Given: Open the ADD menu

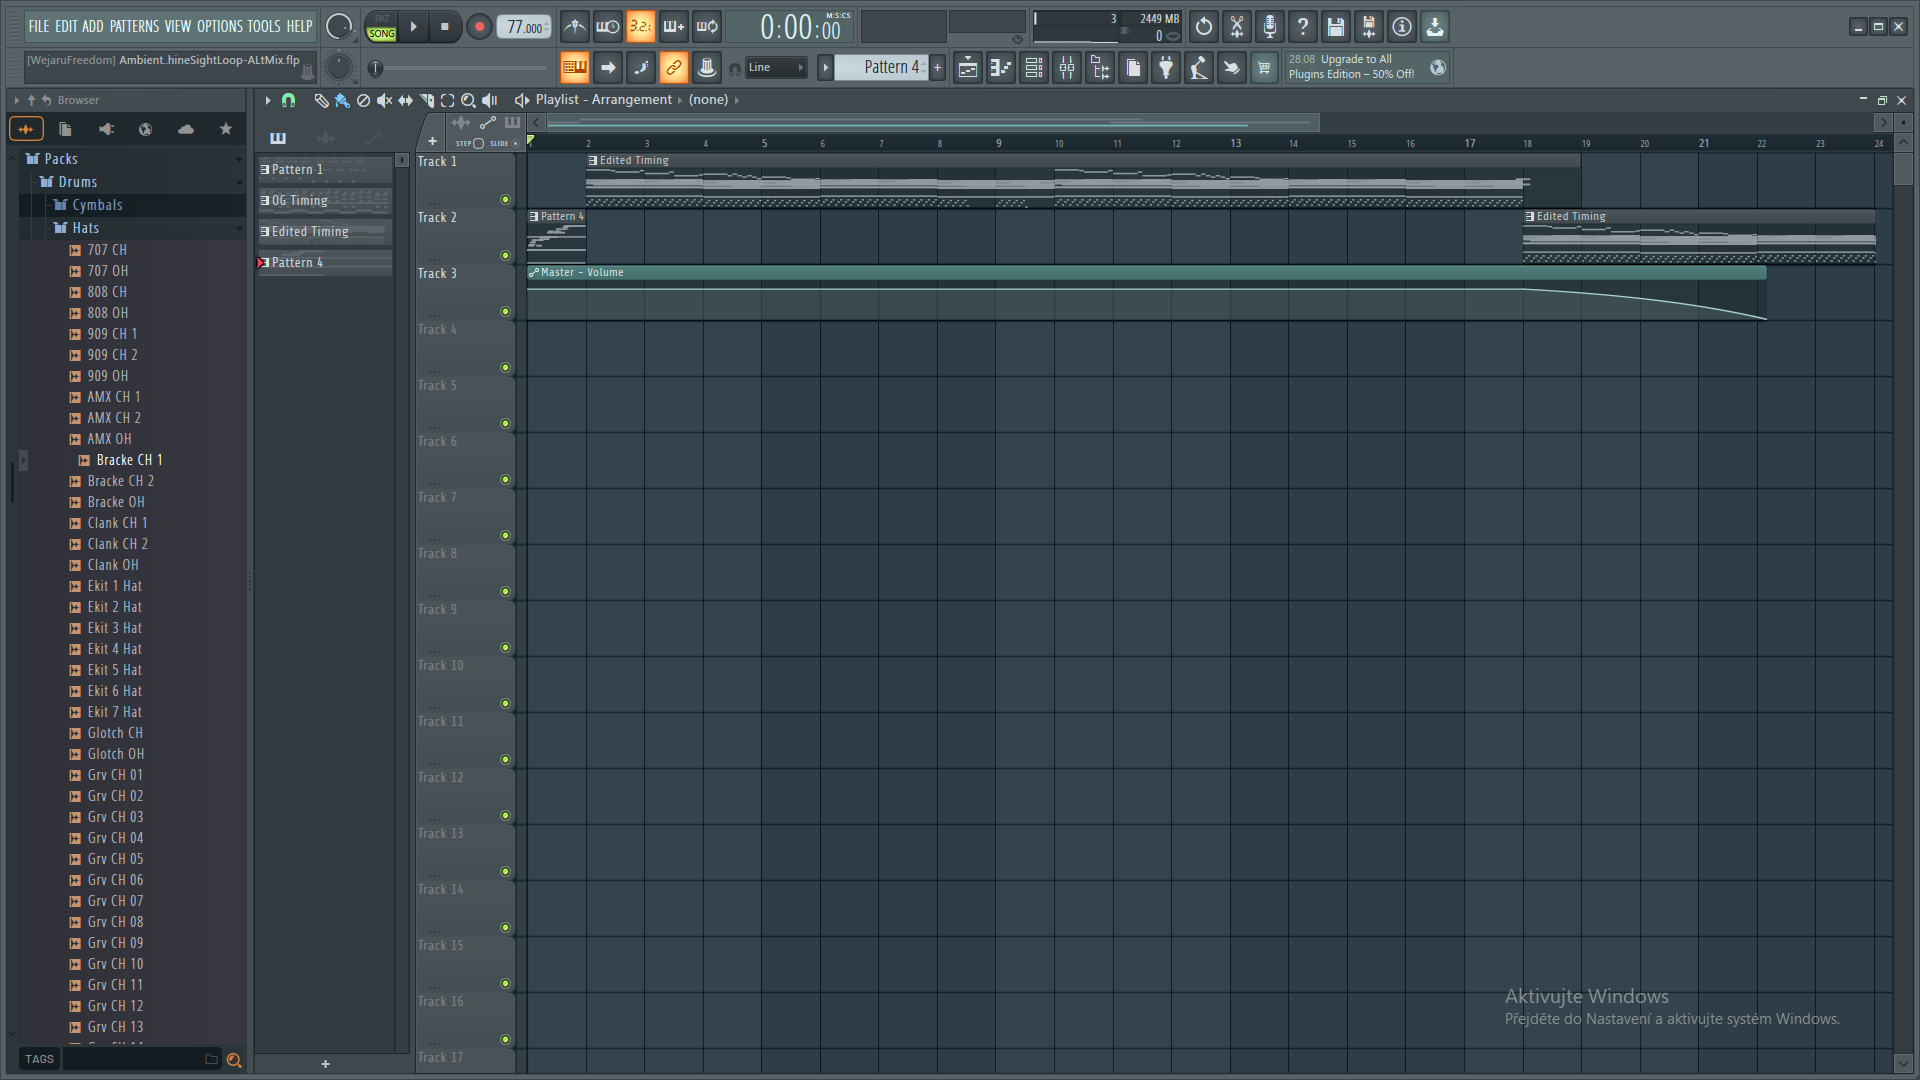Looking at the screenshot, I should pos(93,26).
